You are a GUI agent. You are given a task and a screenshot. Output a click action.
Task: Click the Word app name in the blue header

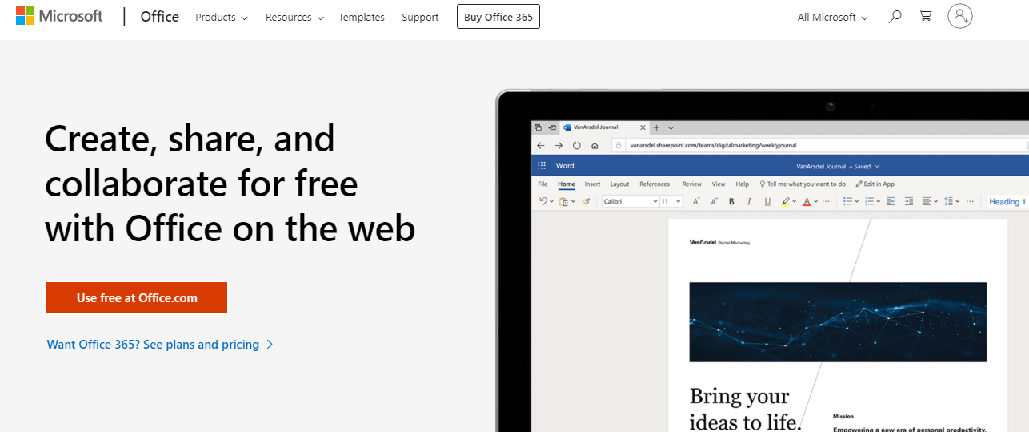(565, 165)
